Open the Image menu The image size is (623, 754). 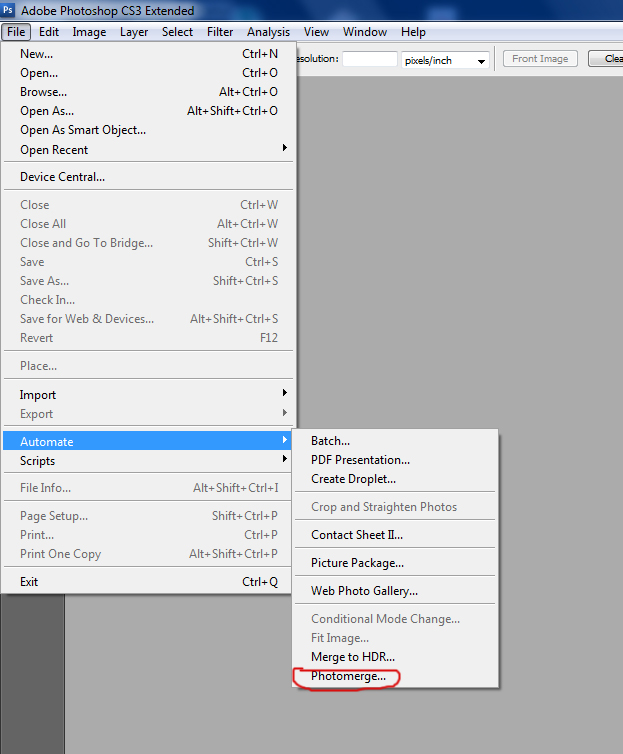click(89, 32)
